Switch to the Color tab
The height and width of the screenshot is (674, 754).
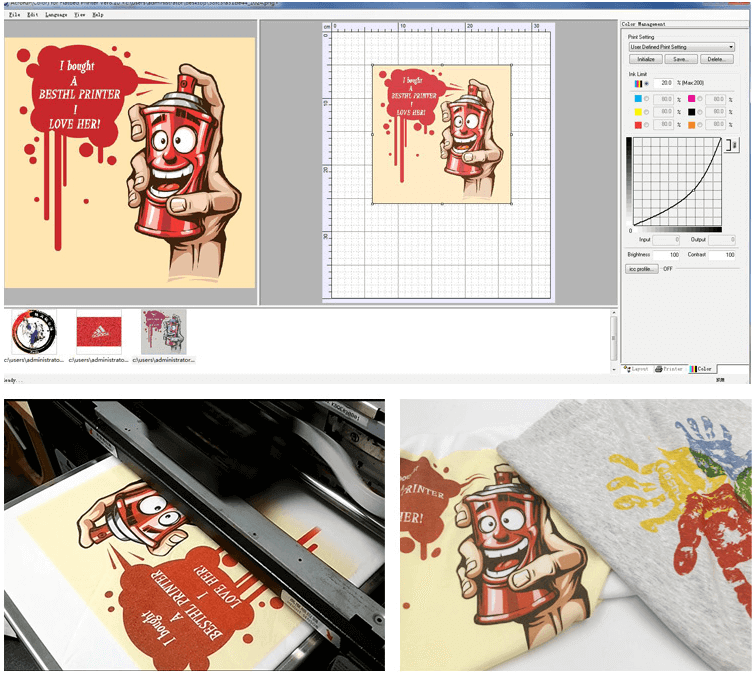pyautogui.click(x=701, y=369)
